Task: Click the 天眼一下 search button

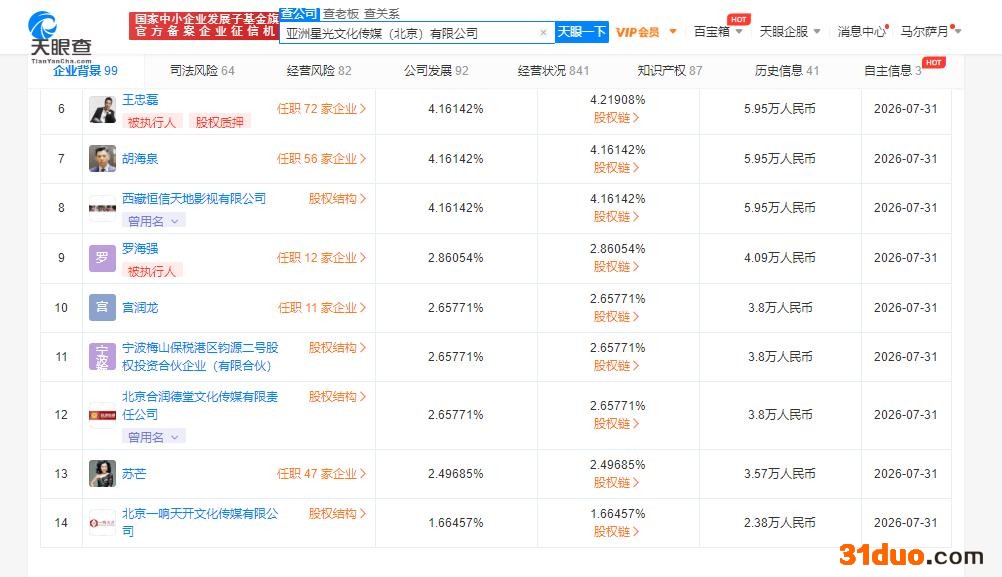Action: (x=581, y=32)
